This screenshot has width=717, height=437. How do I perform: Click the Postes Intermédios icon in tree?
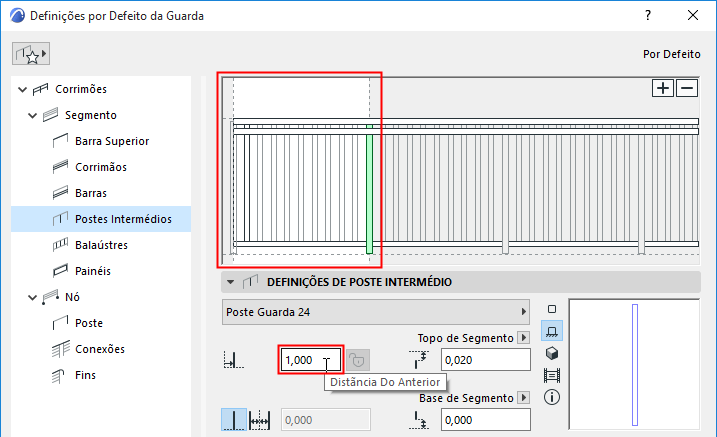click(60, 218)
